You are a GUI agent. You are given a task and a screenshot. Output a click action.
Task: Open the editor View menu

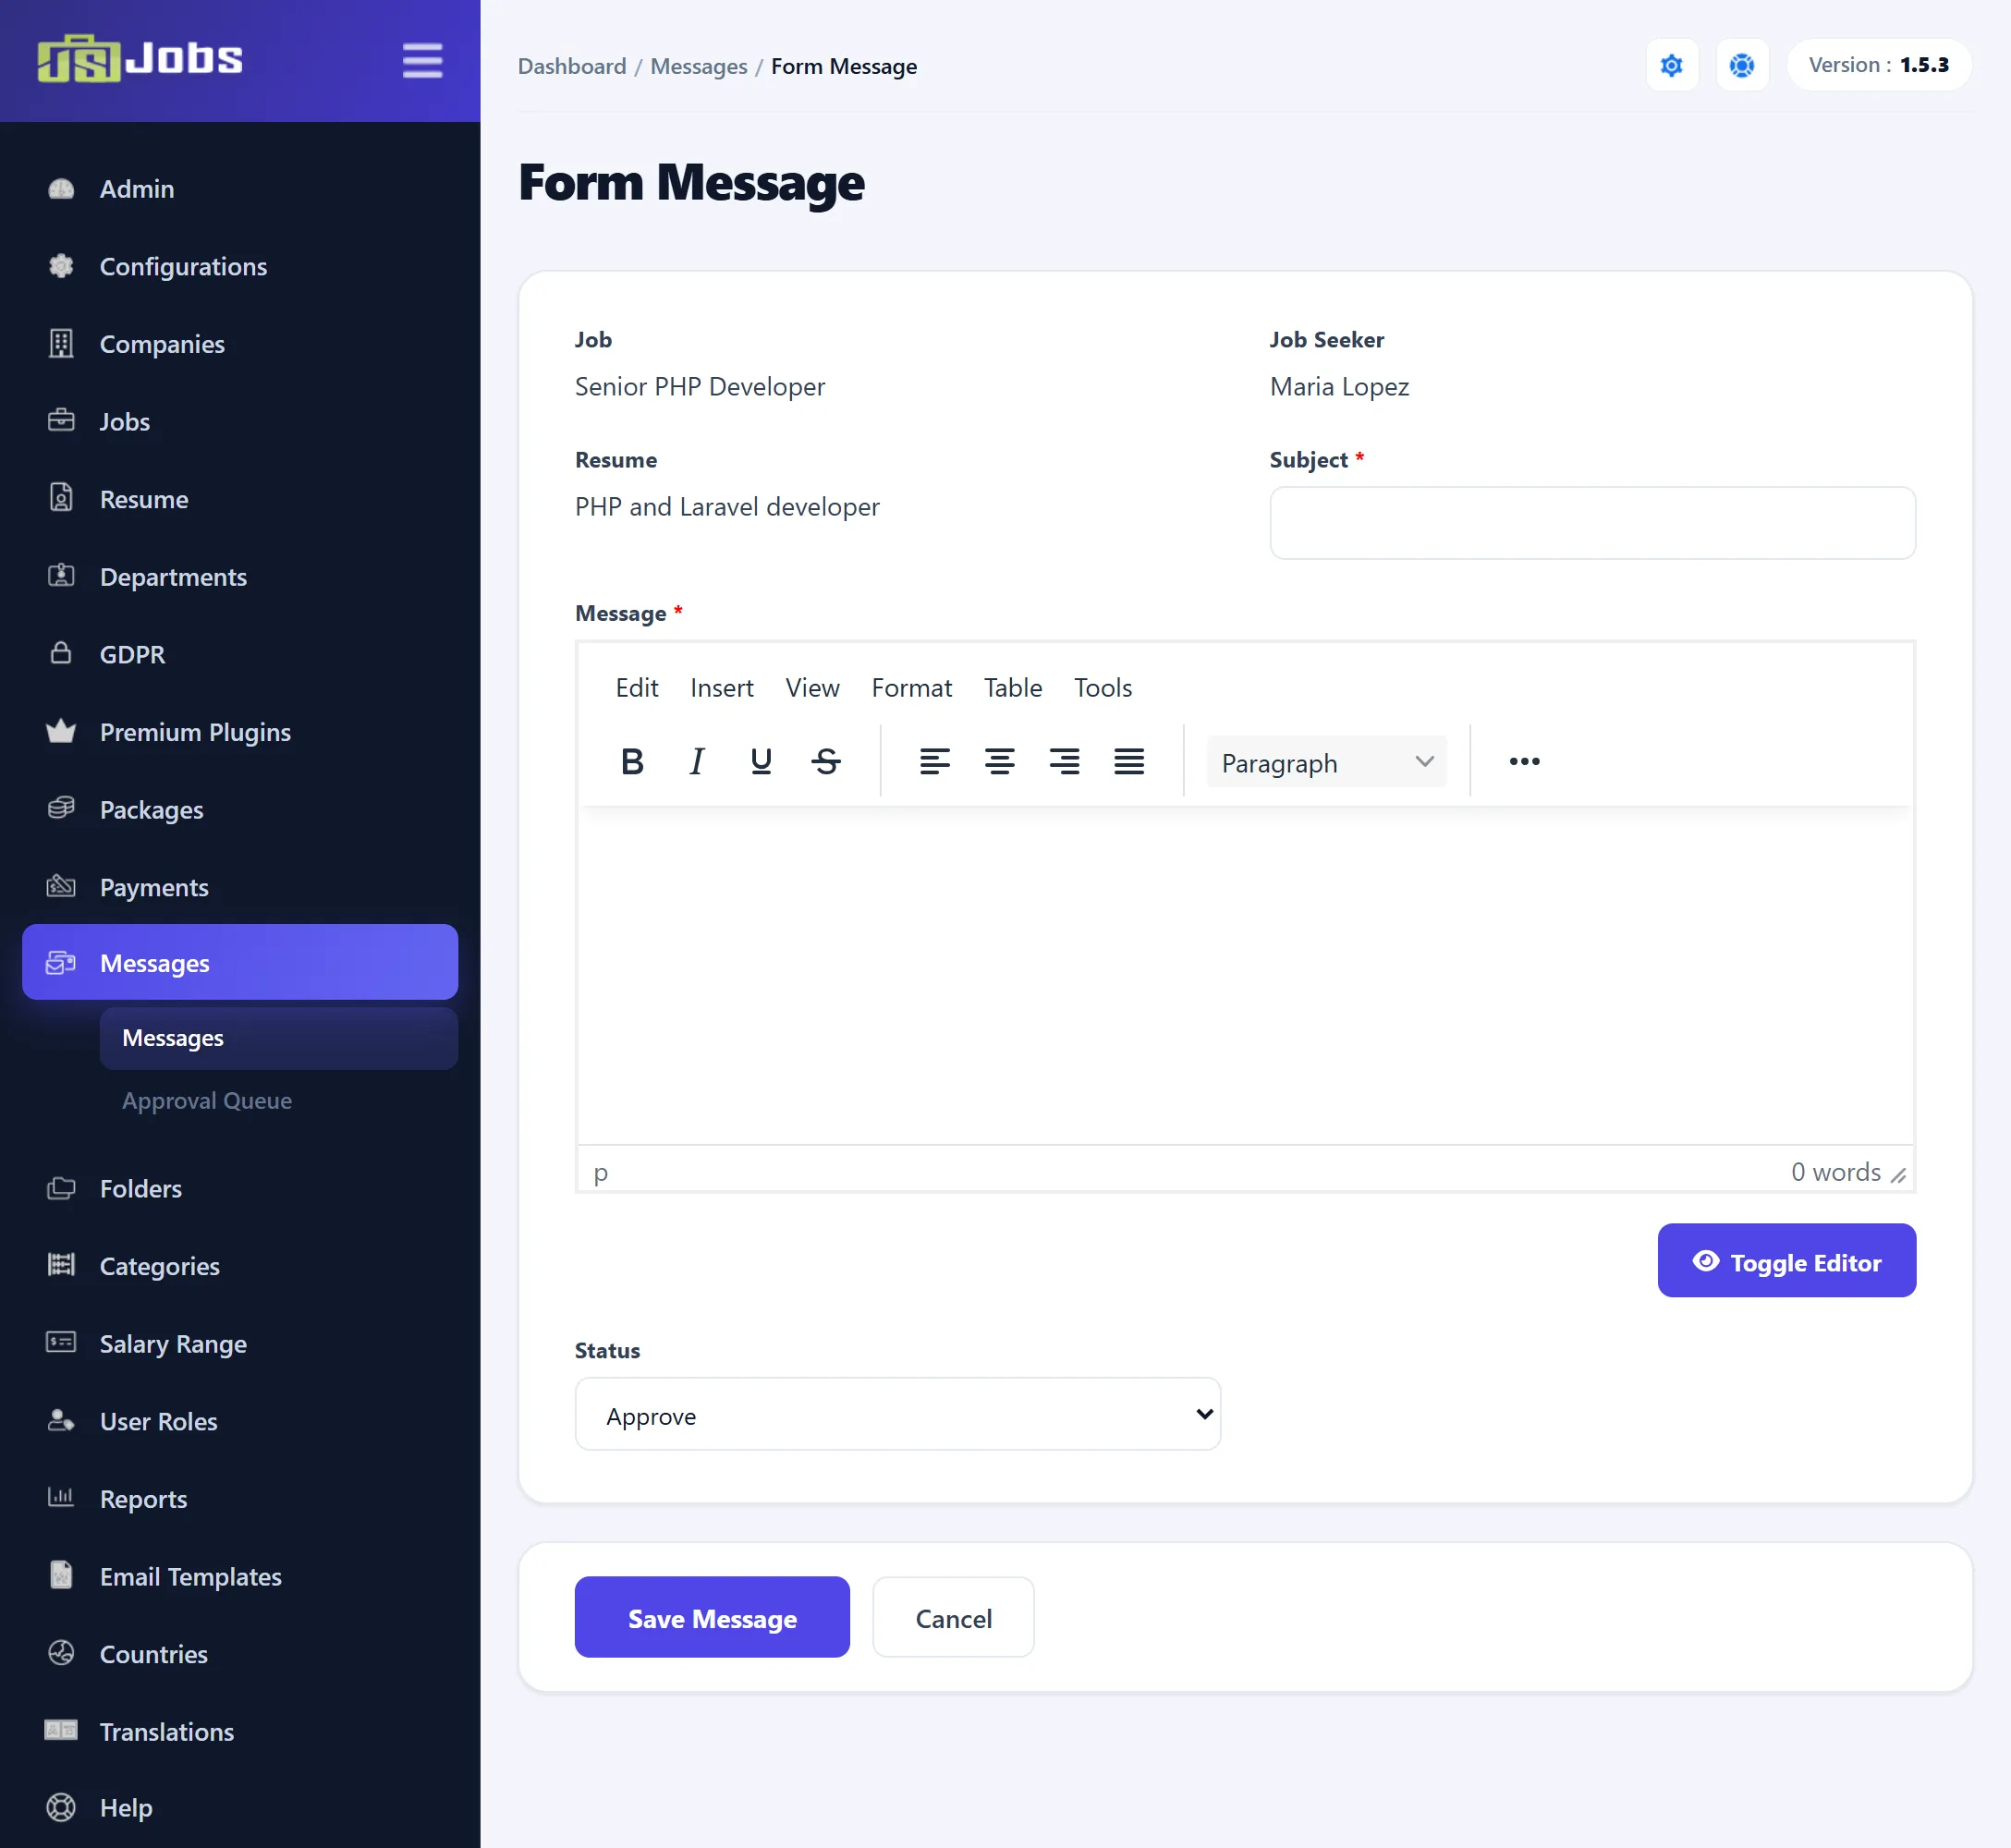(812, 688)
